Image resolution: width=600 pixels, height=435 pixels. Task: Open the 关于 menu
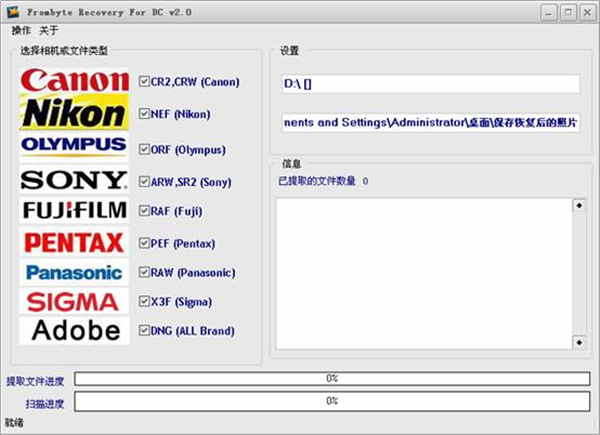pos(48,30)
